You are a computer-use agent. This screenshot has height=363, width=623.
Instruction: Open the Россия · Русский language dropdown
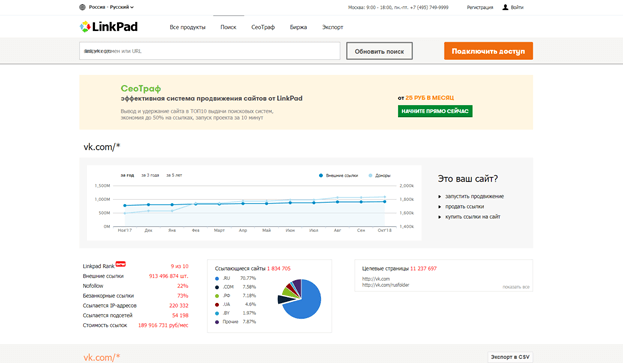(x=111, y=7)
